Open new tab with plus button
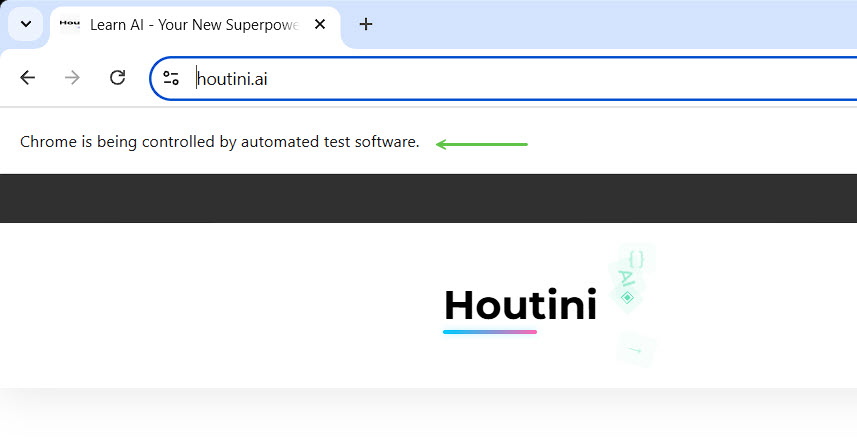The width and height of the screenshot is (857, 439). 366,24
